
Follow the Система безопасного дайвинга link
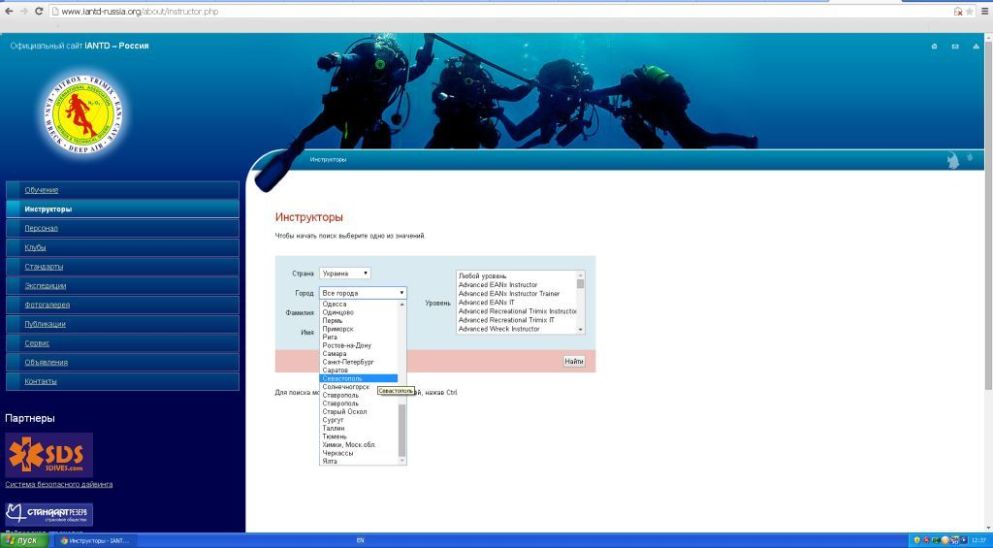(x=59, y=485)
